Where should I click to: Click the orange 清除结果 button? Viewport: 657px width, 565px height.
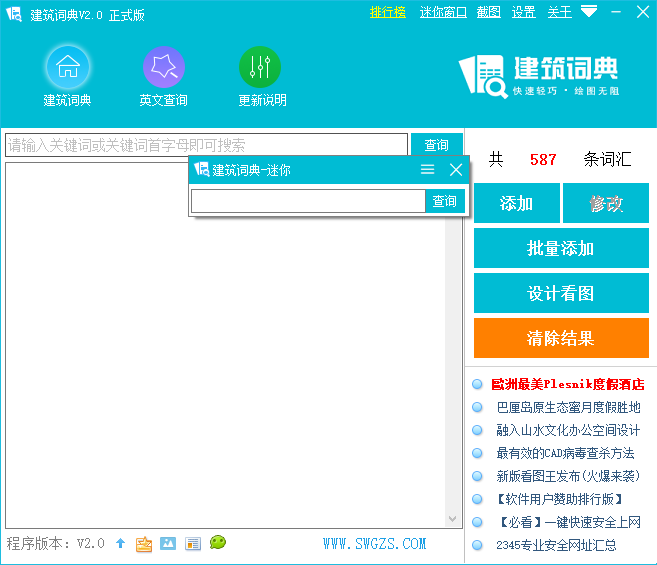click(x=561, y=338)
